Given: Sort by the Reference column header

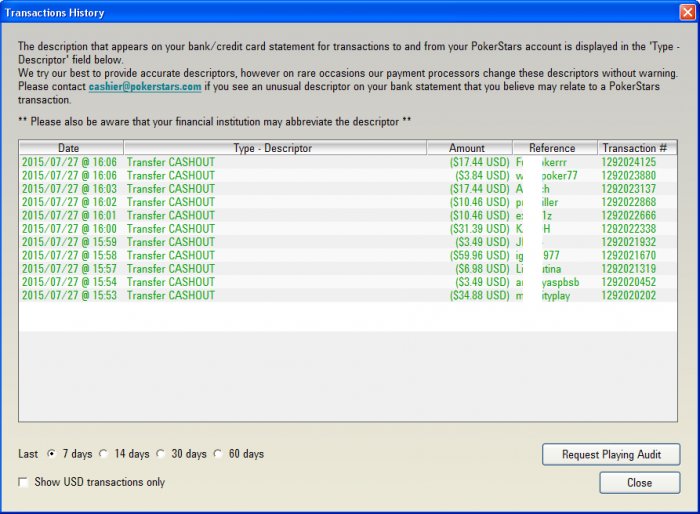Looking at the screenshot, I should pyautogui.click(x=555, y=148).
